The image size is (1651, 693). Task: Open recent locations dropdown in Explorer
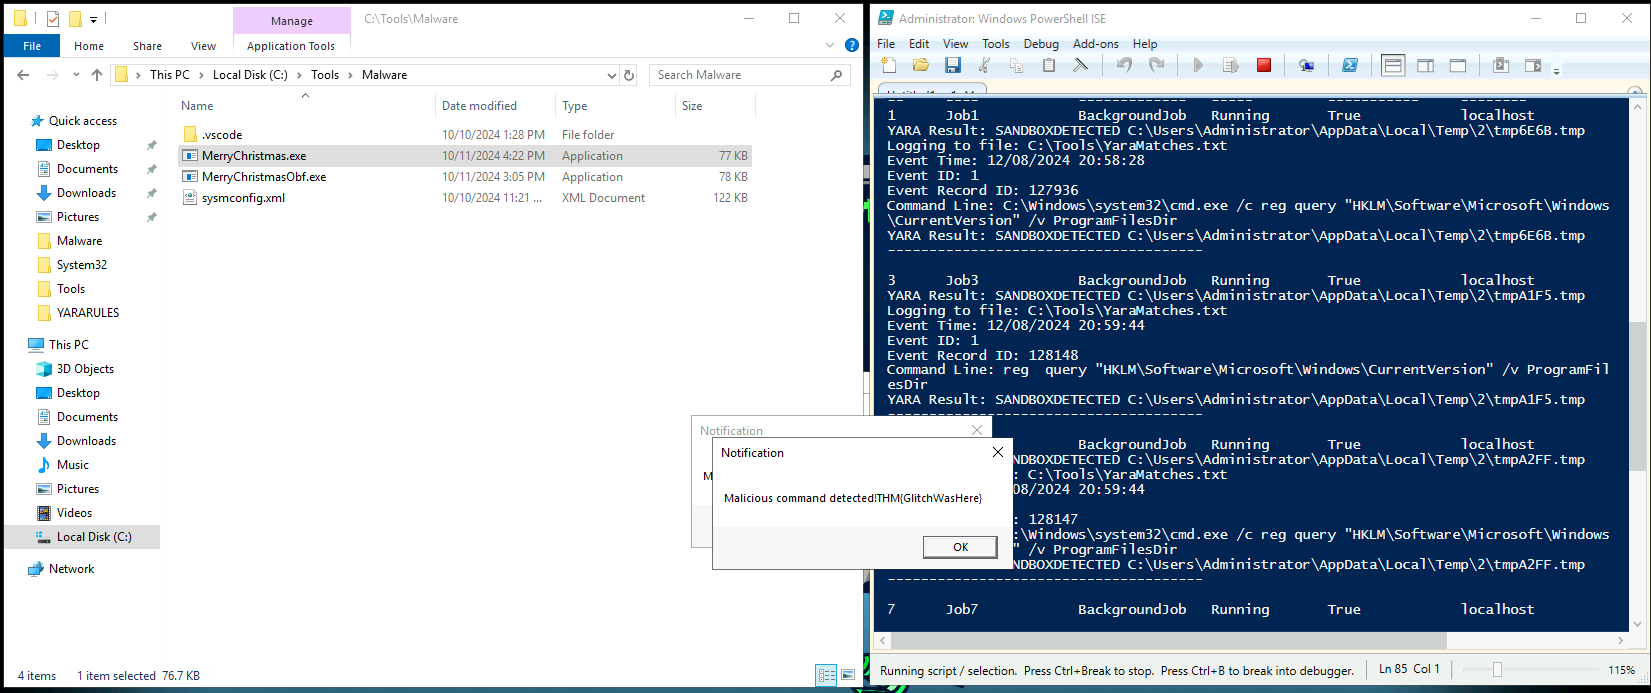75,75
